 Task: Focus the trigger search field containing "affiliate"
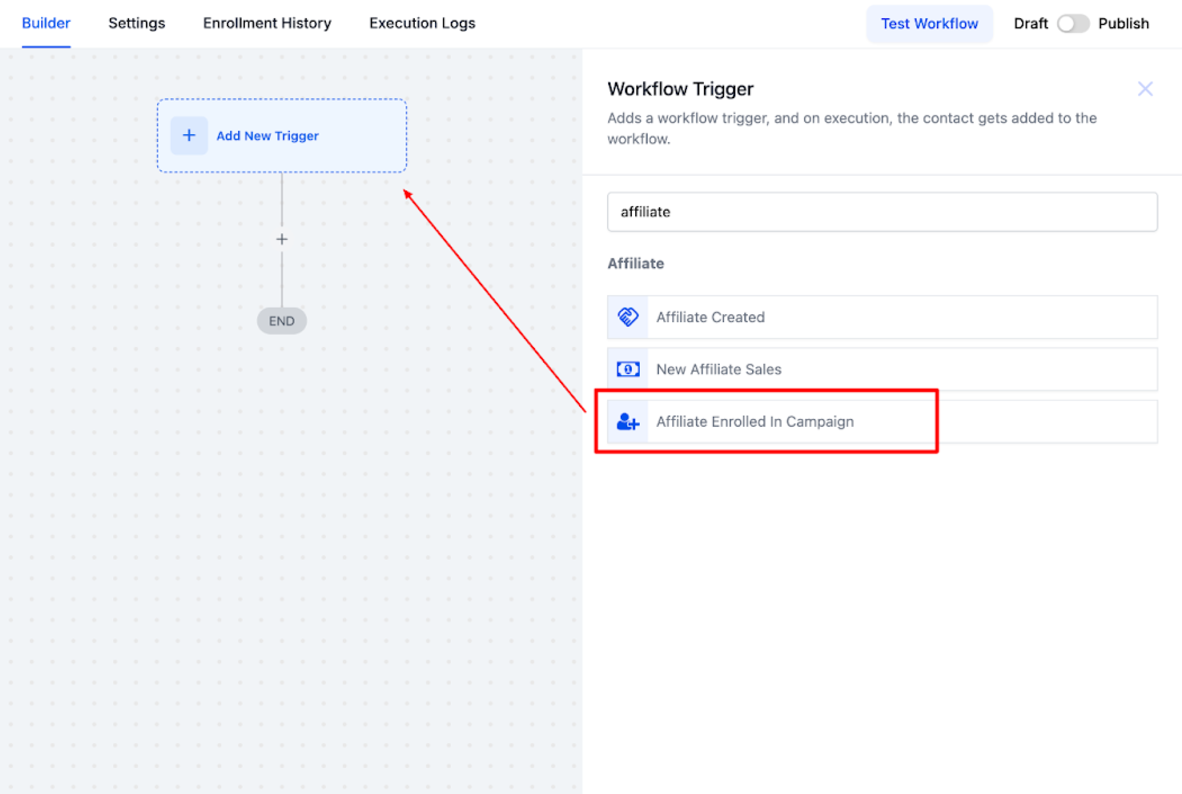click(x=882, y=212)
